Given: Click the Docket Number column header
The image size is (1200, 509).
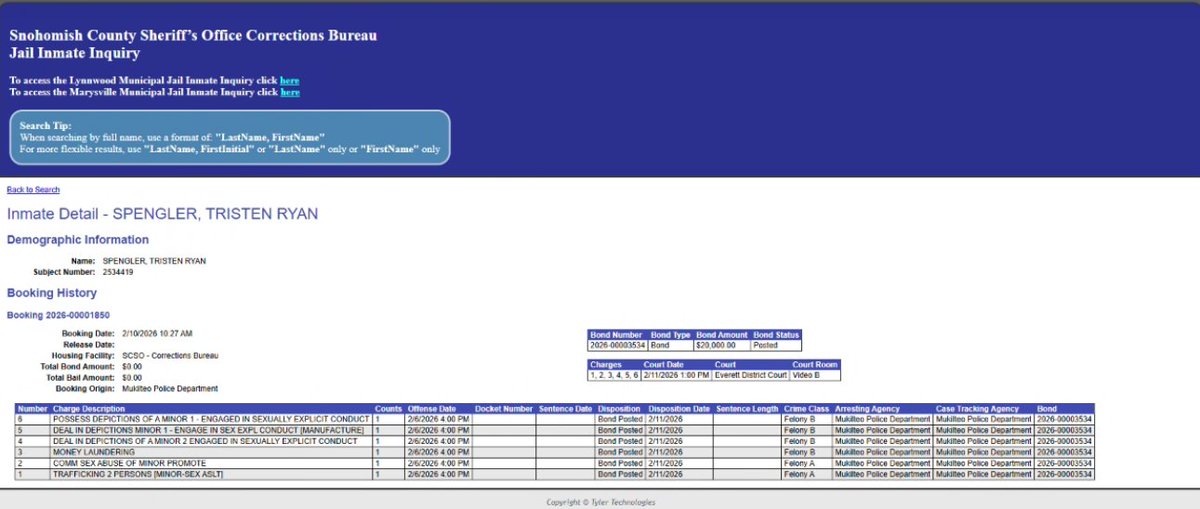Looking at the screenshot, I should point(504,409).
